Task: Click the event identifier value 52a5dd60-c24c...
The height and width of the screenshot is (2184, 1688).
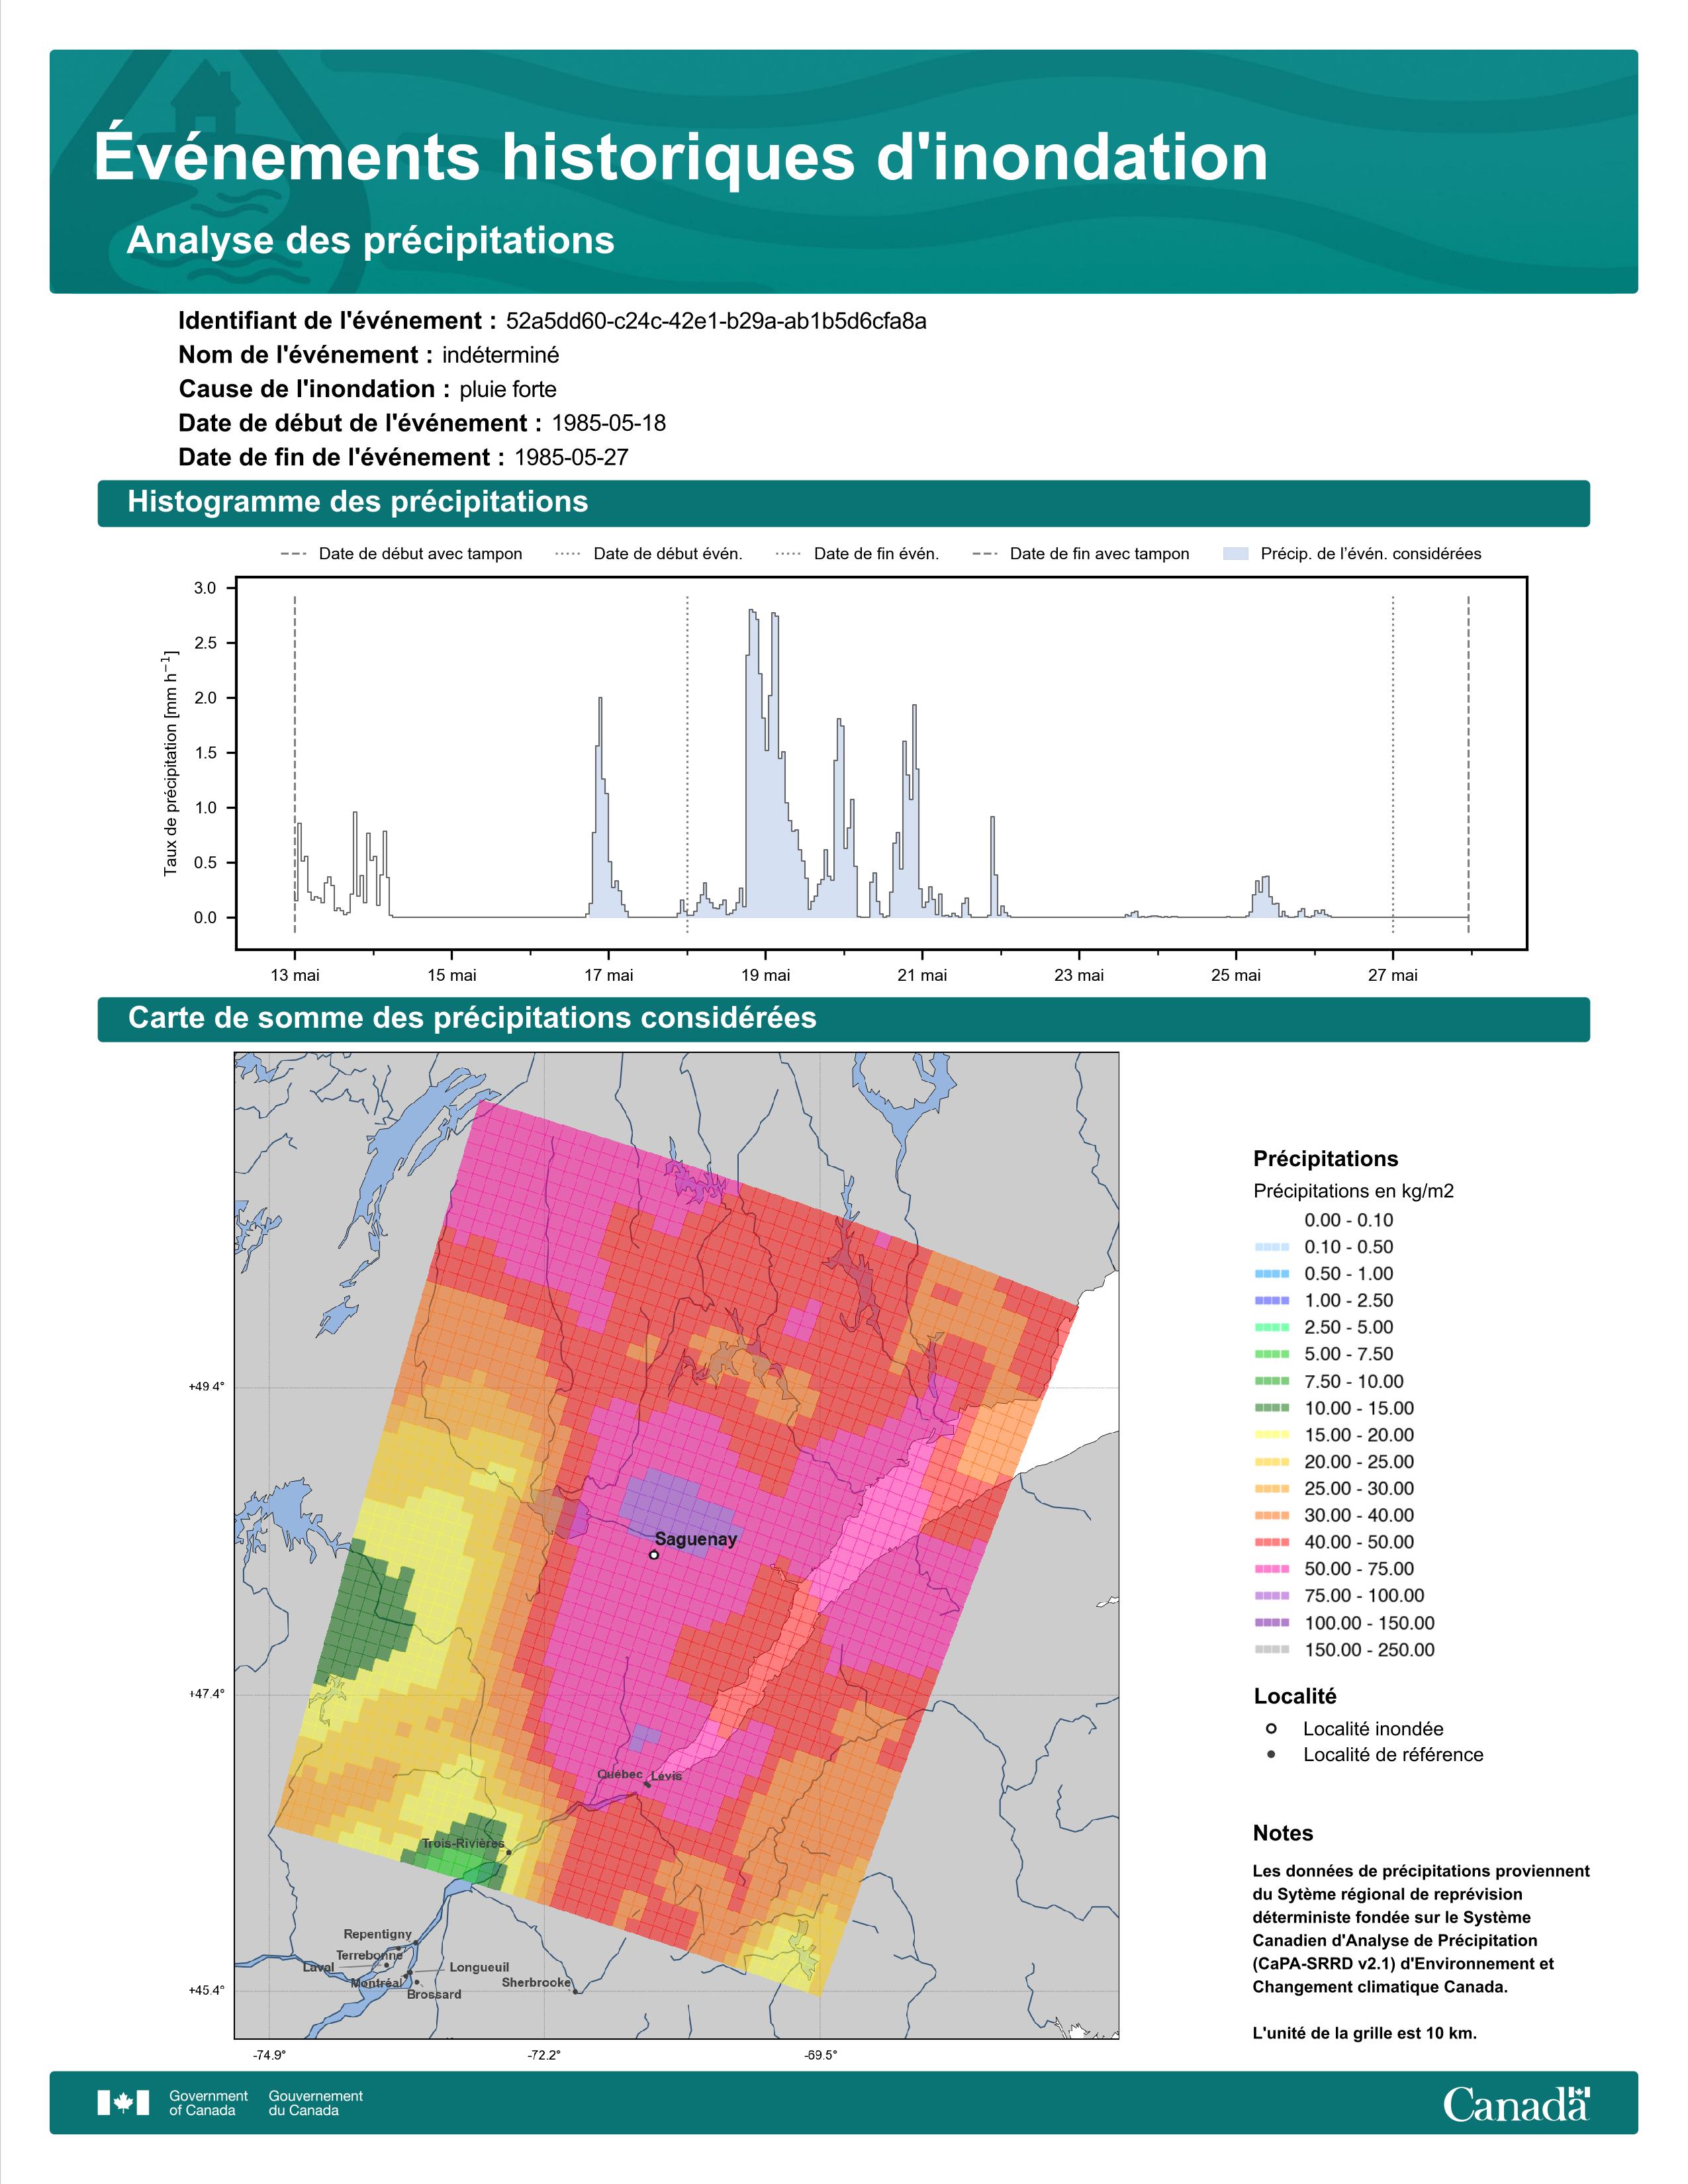Action: [x=716, y=321]
